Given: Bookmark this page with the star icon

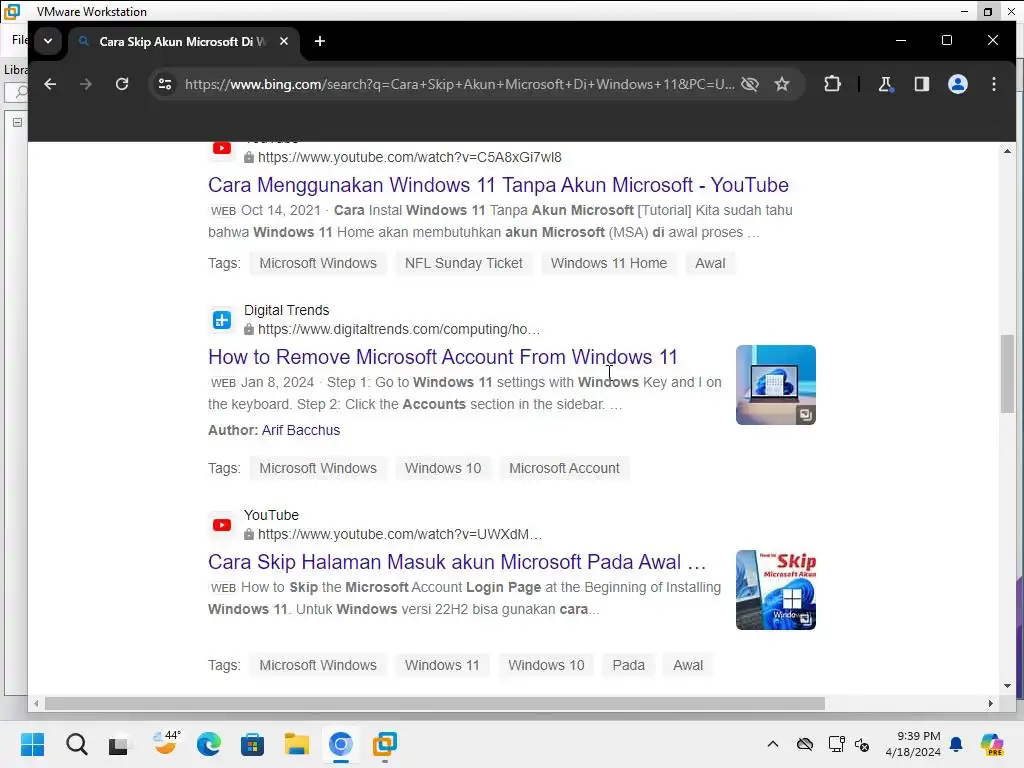Looking at the screenshot, I should [782, 84].
